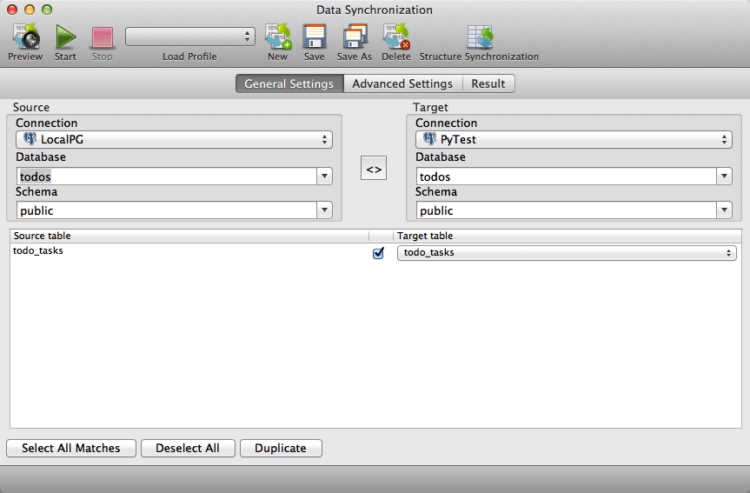Click the Duplicate button
The image size is (750, 493).
point(281,448)
